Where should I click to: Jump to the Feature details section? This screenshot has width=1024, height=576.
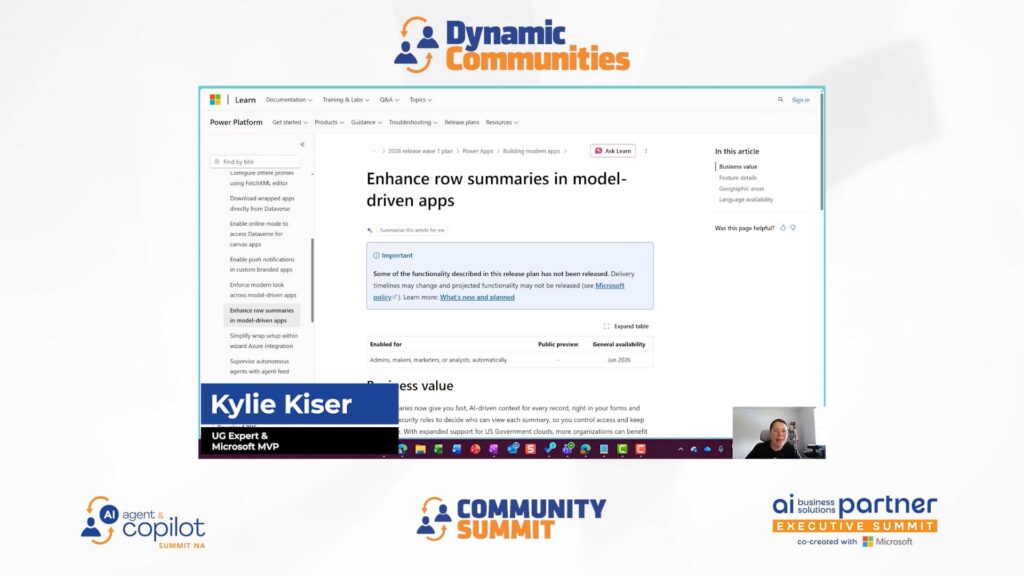[738, 178]
